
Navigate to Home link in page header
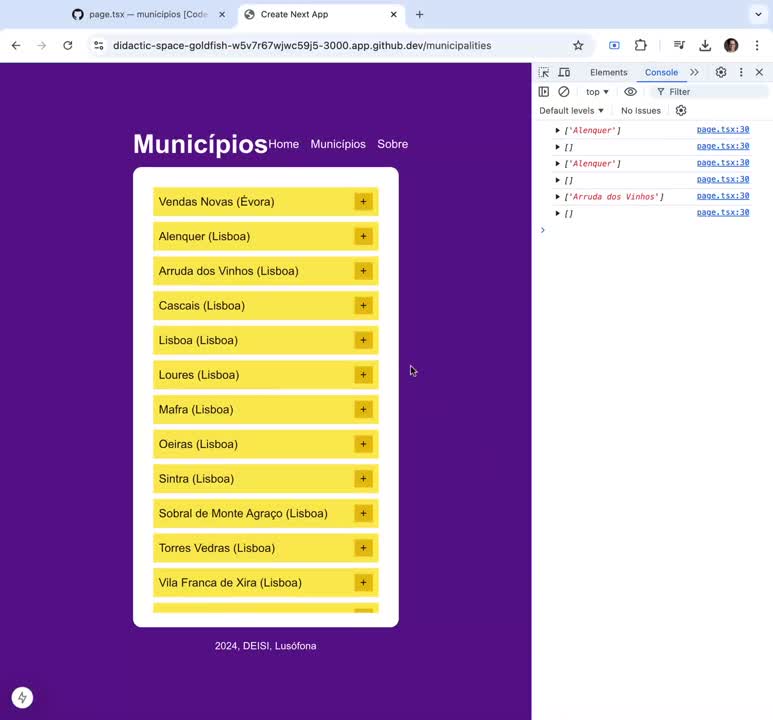283,144
